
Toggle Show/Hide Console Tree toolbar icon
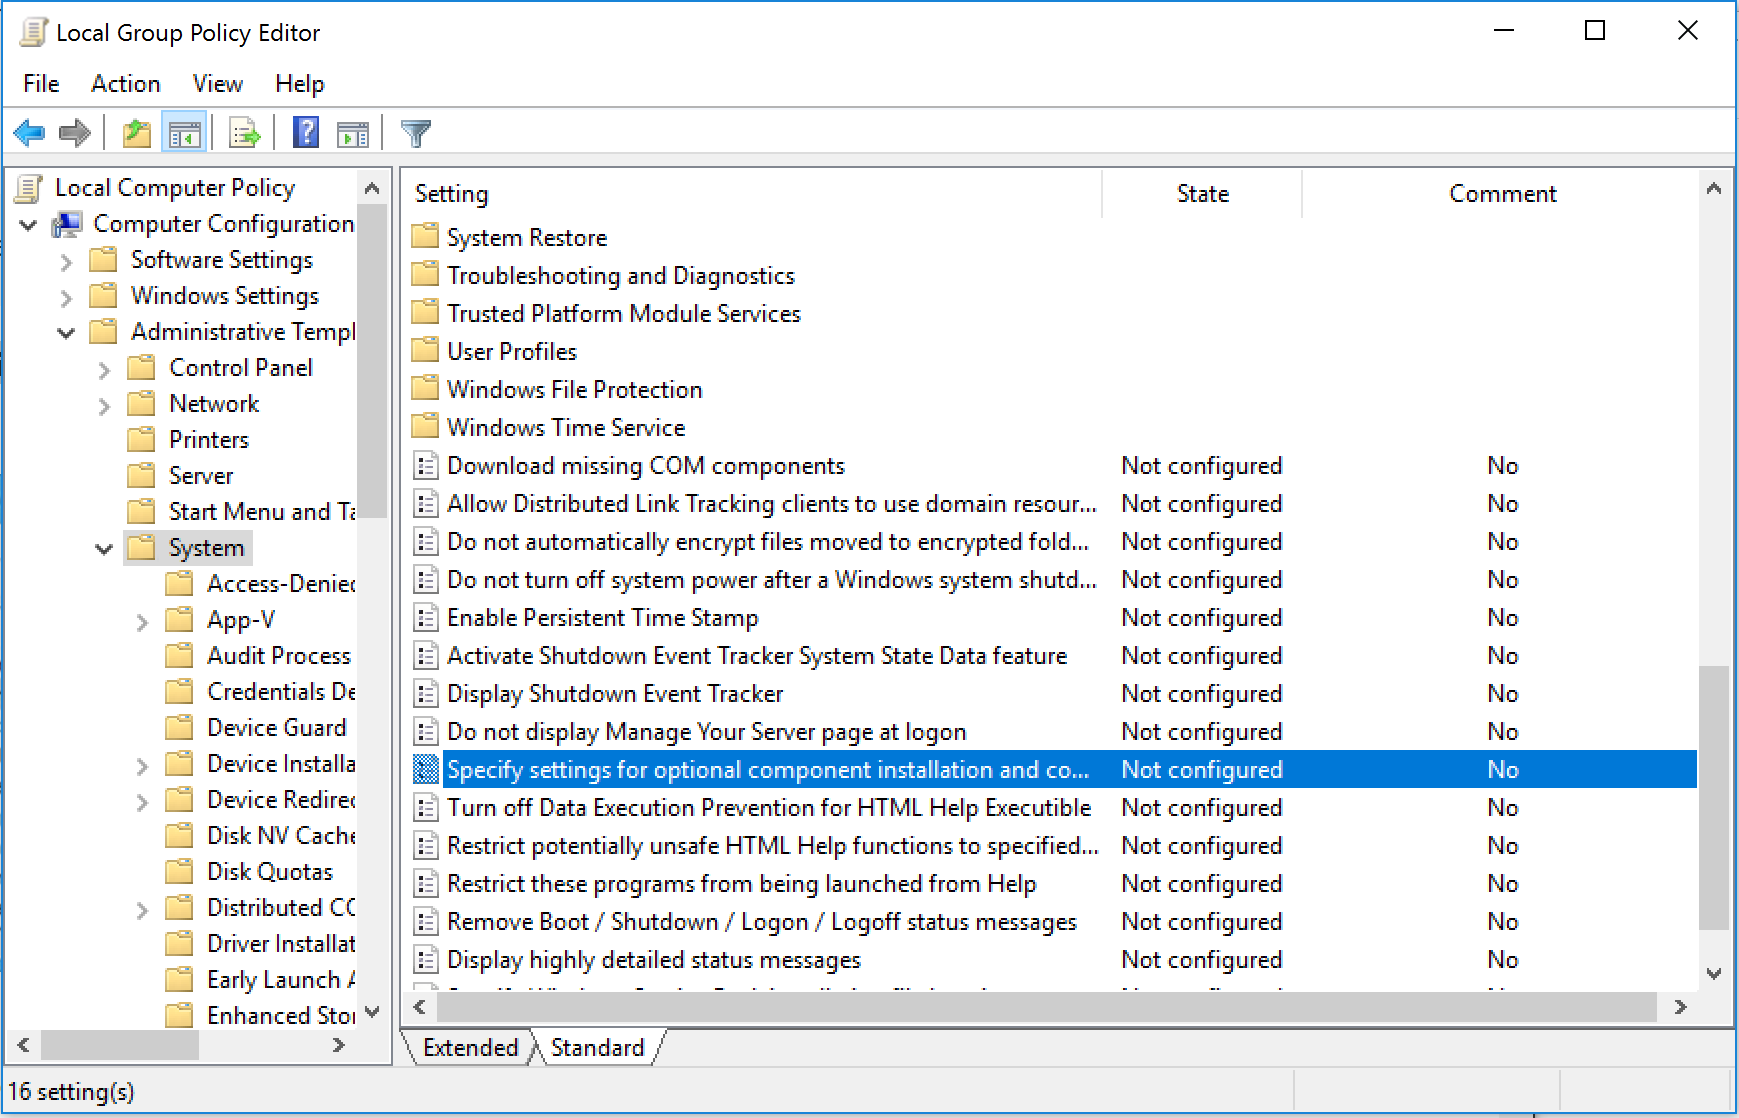pos(184,133)
